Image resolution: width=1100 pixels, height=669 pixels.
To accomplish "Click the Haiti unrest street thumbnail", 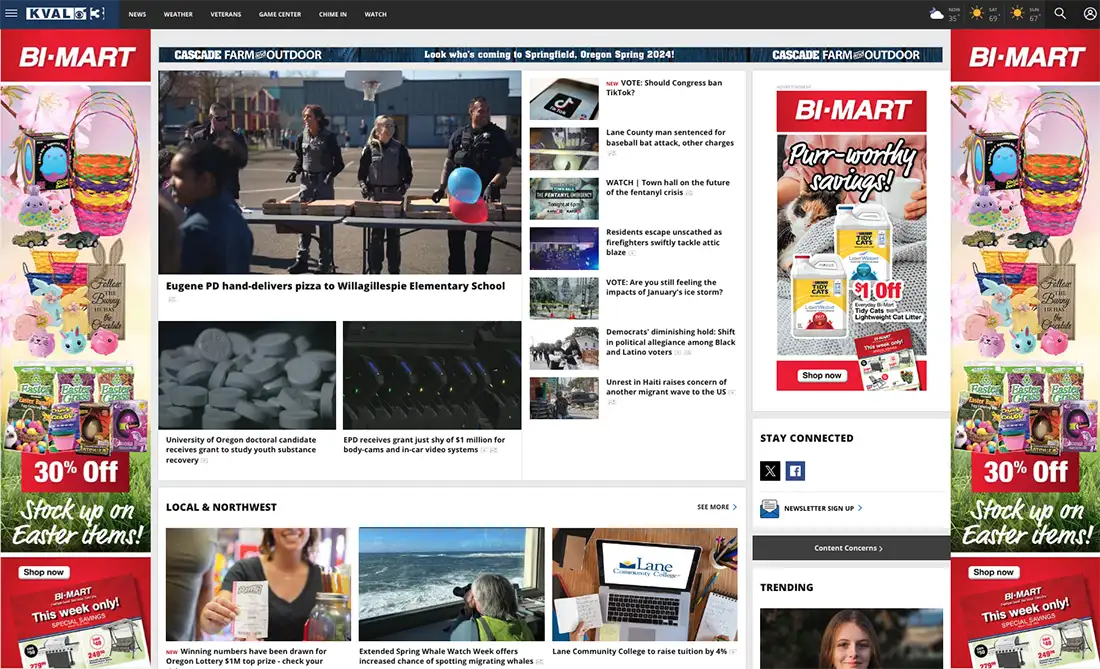I will [x=564, y=398].
